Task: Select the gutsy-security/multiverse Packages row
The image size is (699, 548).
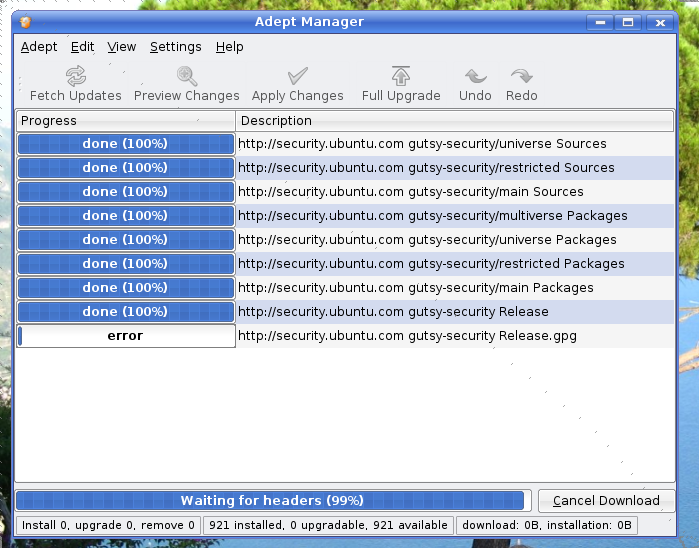Action: click(432, 216)
